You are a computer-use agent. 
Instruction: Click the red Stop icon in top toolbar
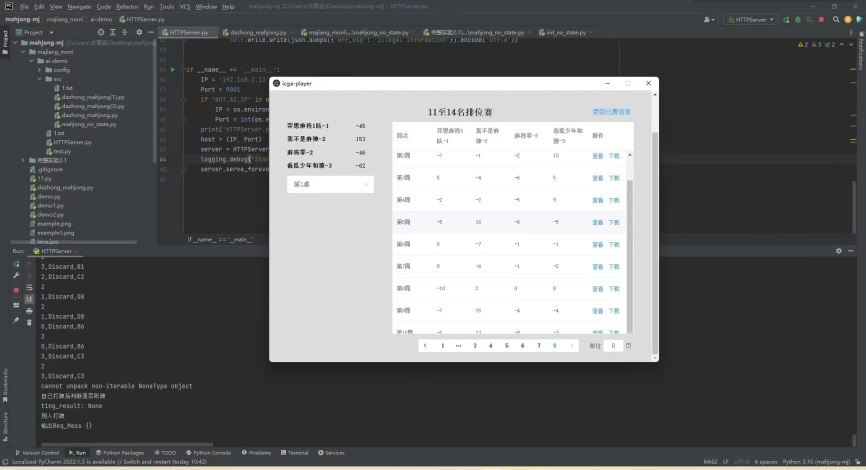tap(821, 19)
